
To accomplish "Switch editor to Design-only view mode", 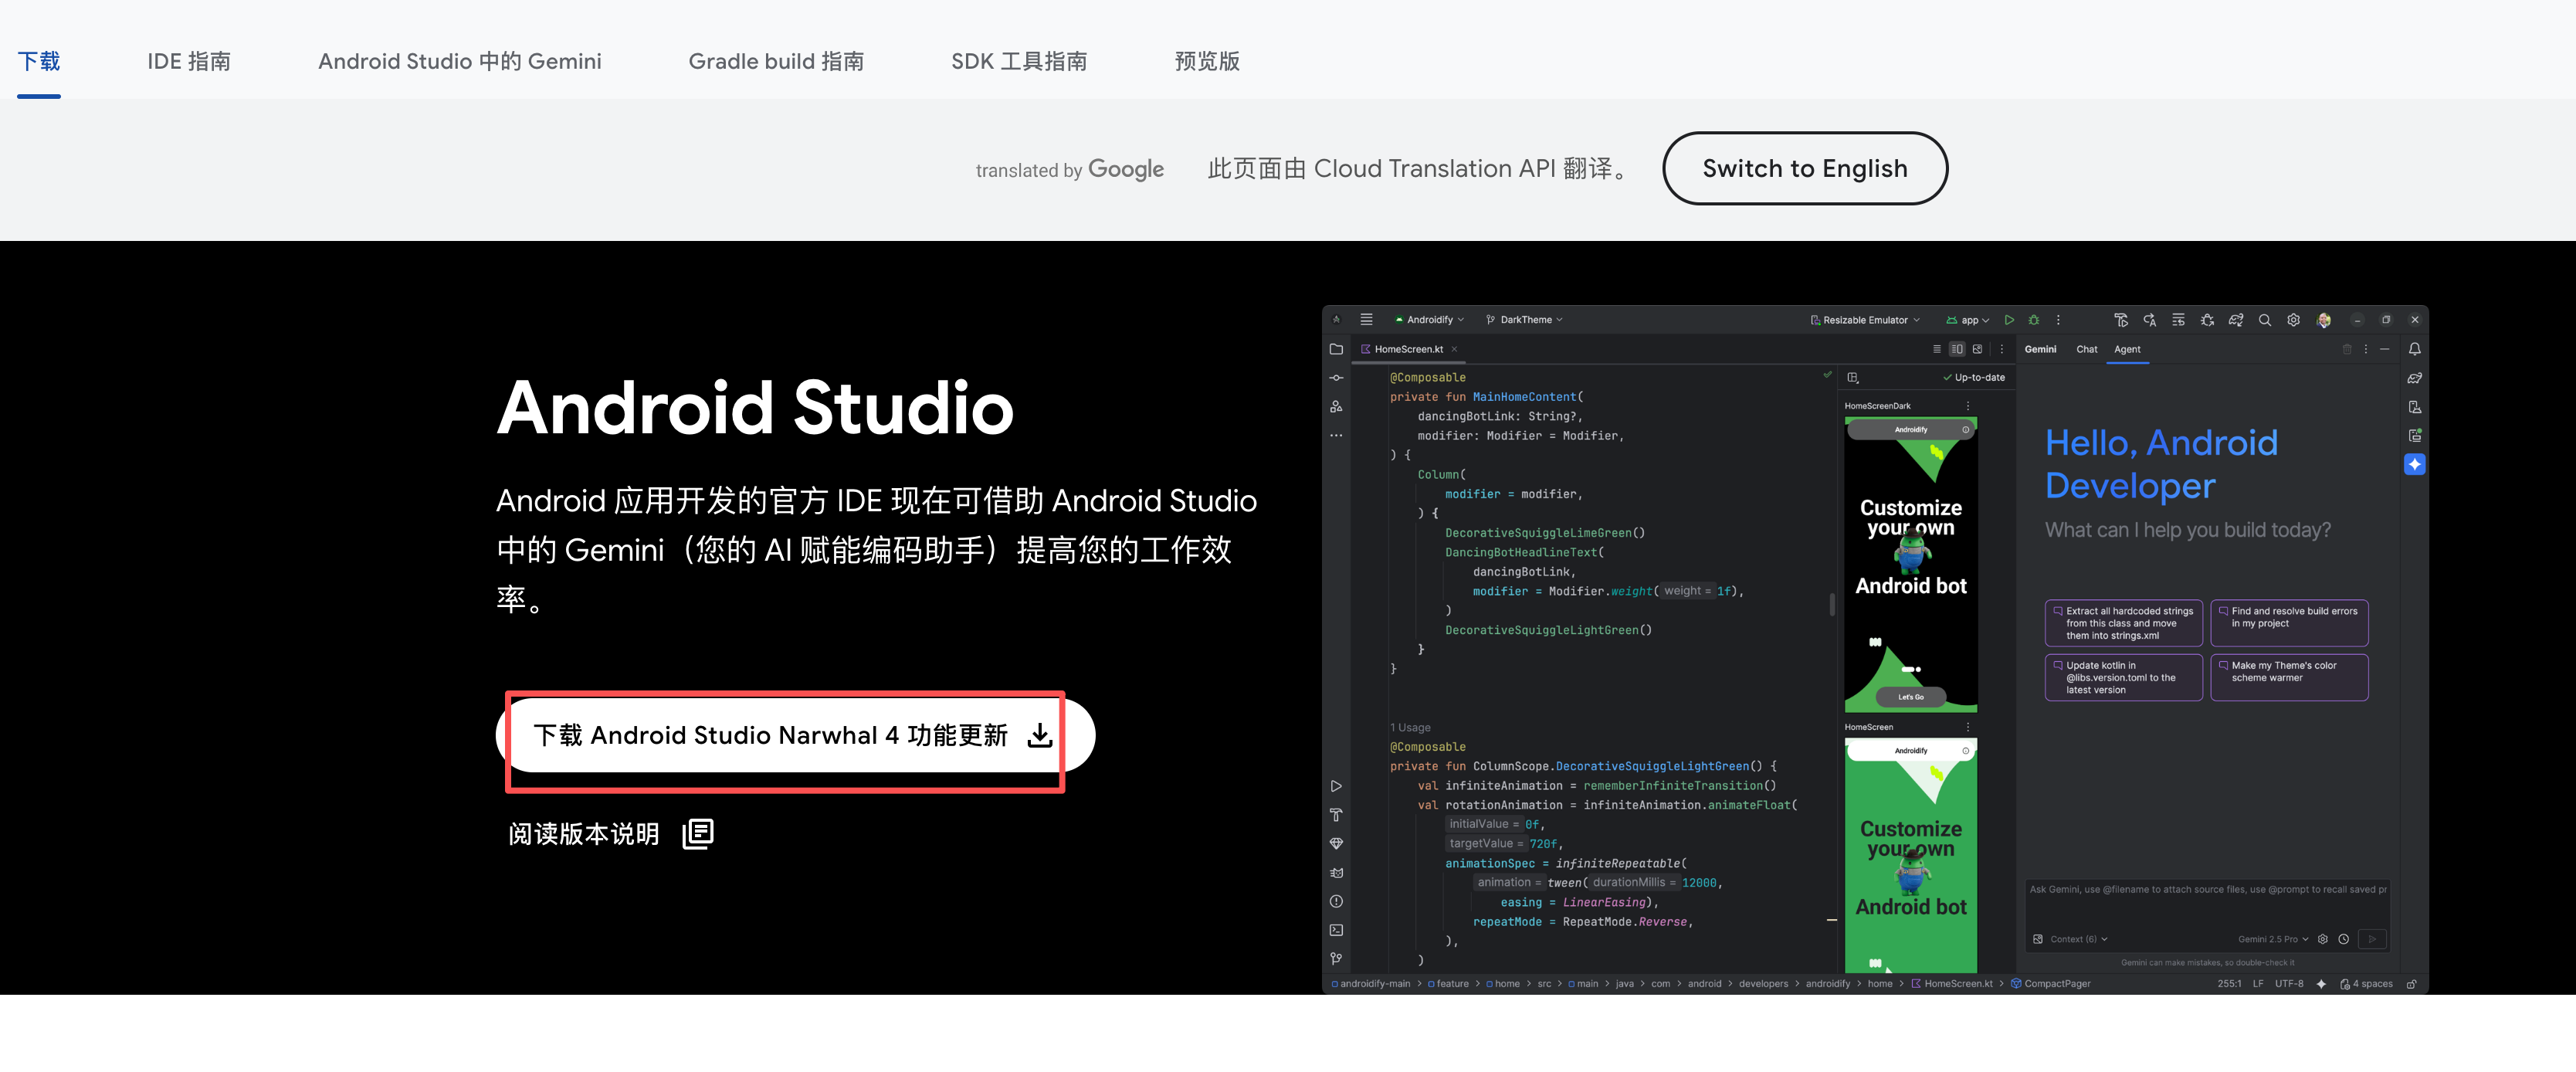I will pos(1977,349).
